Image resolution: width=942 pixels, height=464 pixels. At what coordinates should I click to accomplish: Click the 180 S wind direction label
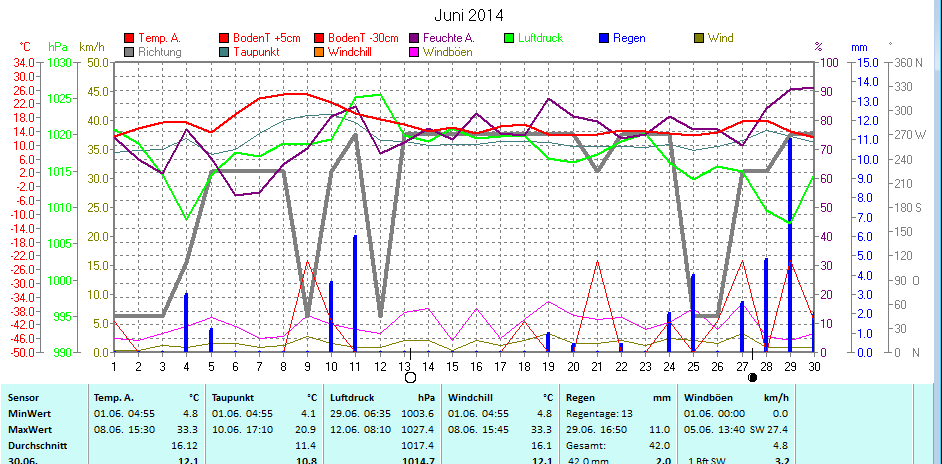tap(908, 207)
